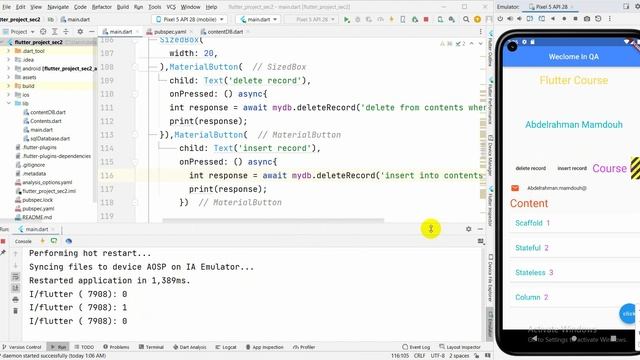Click the pin tab icon in Run panel
The height and width of the screenshot is (360, 640).
(x=3, y=253)
